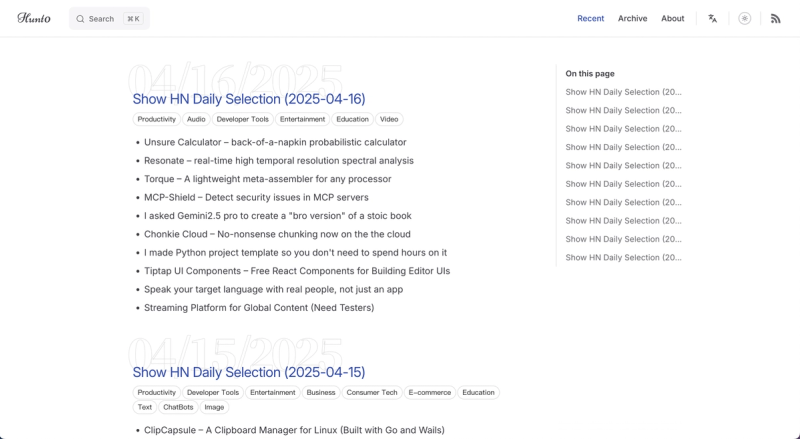Open the language translation switcher

coord(712,18)
